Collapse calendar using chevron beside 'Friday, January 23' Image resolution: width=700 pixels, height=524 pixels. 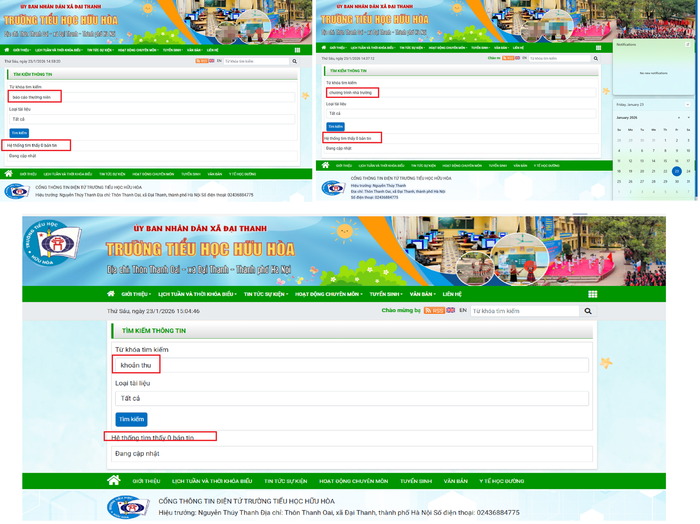[688, 103]
